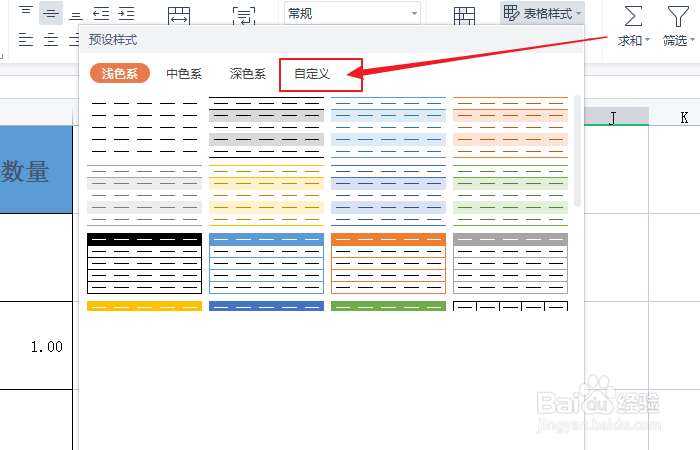
Task: Switch to the 深色系 tab
Action: click(248, 74)
